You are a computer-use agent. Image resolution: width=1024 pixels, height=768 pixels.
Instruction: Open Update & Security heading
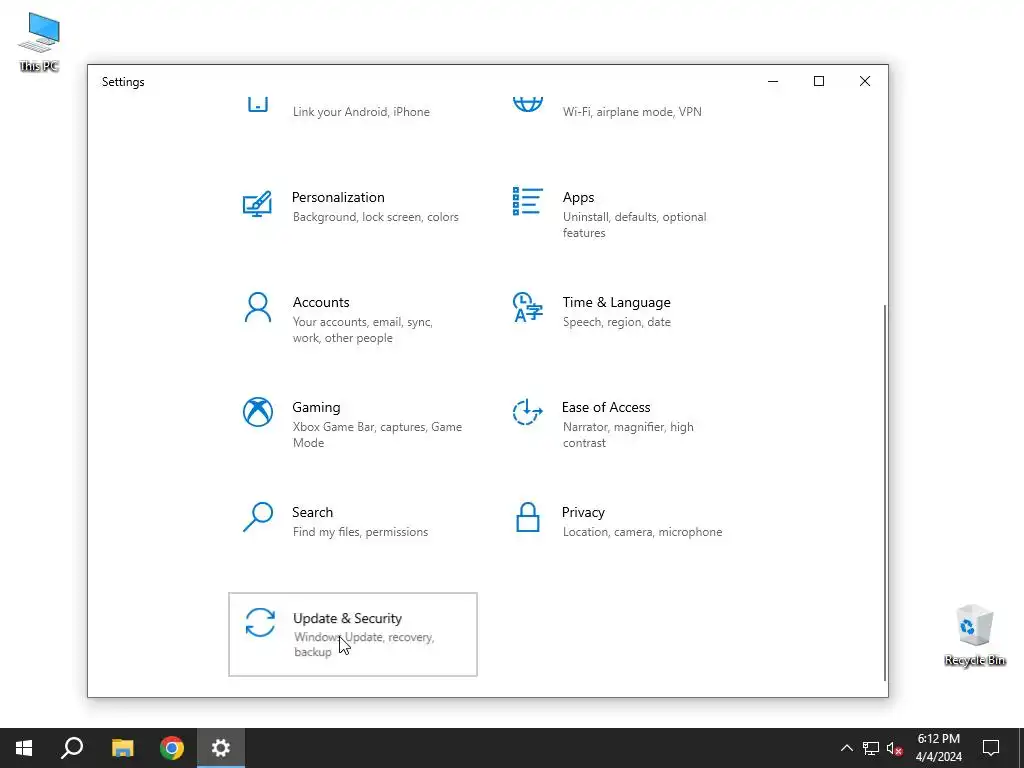tap(347, 618)
